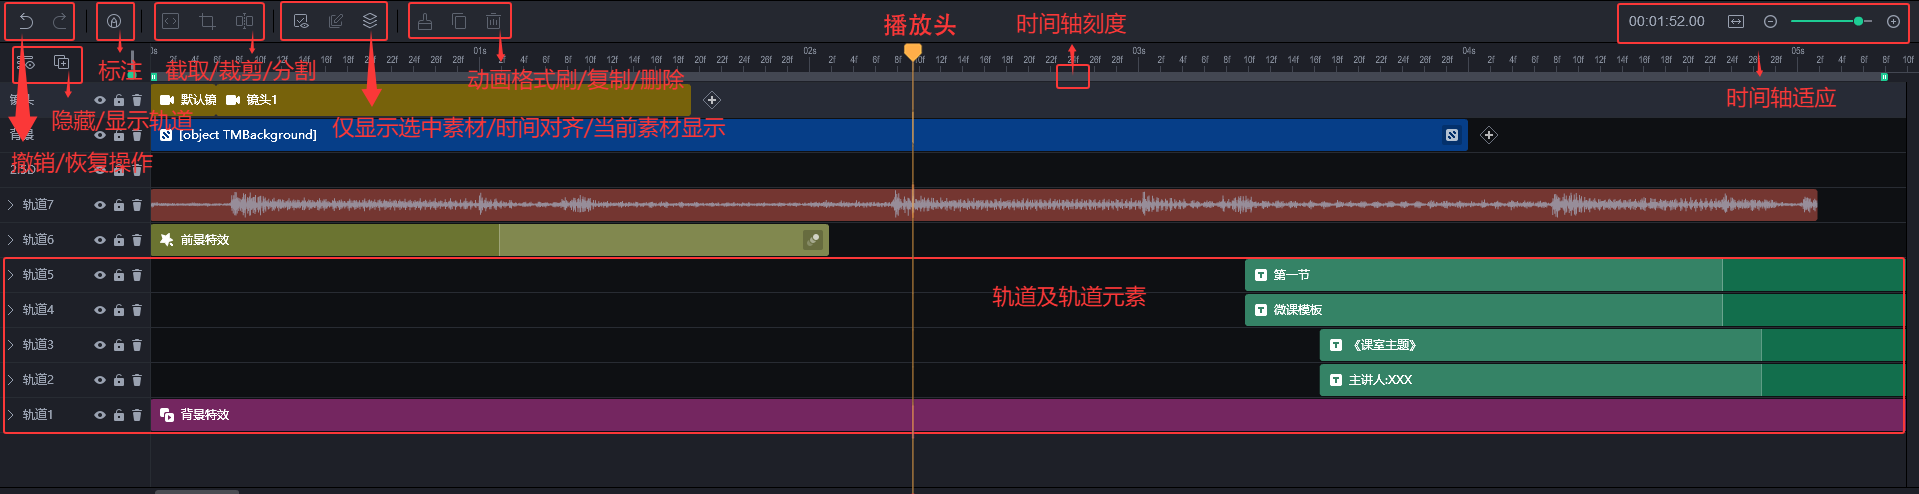Click the add button after the camera track

(712, 100)
